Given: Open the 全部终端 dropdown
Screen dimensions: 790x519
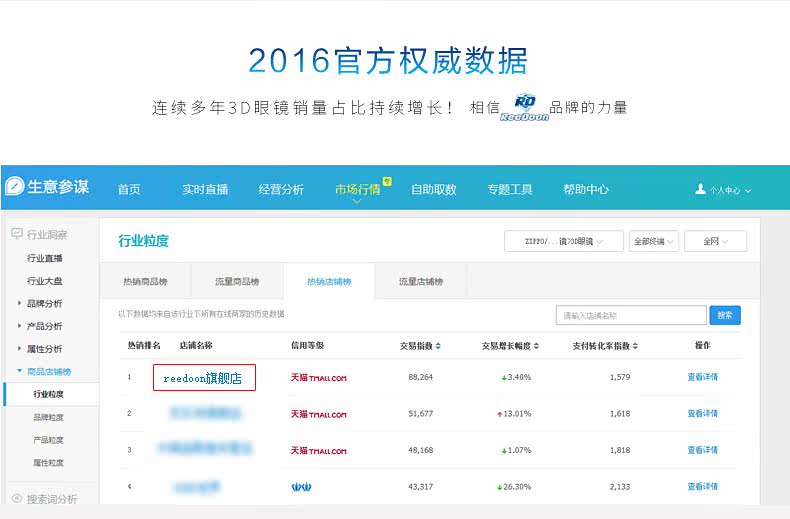Looking at the screenshot, I should (x=653, y=241).
